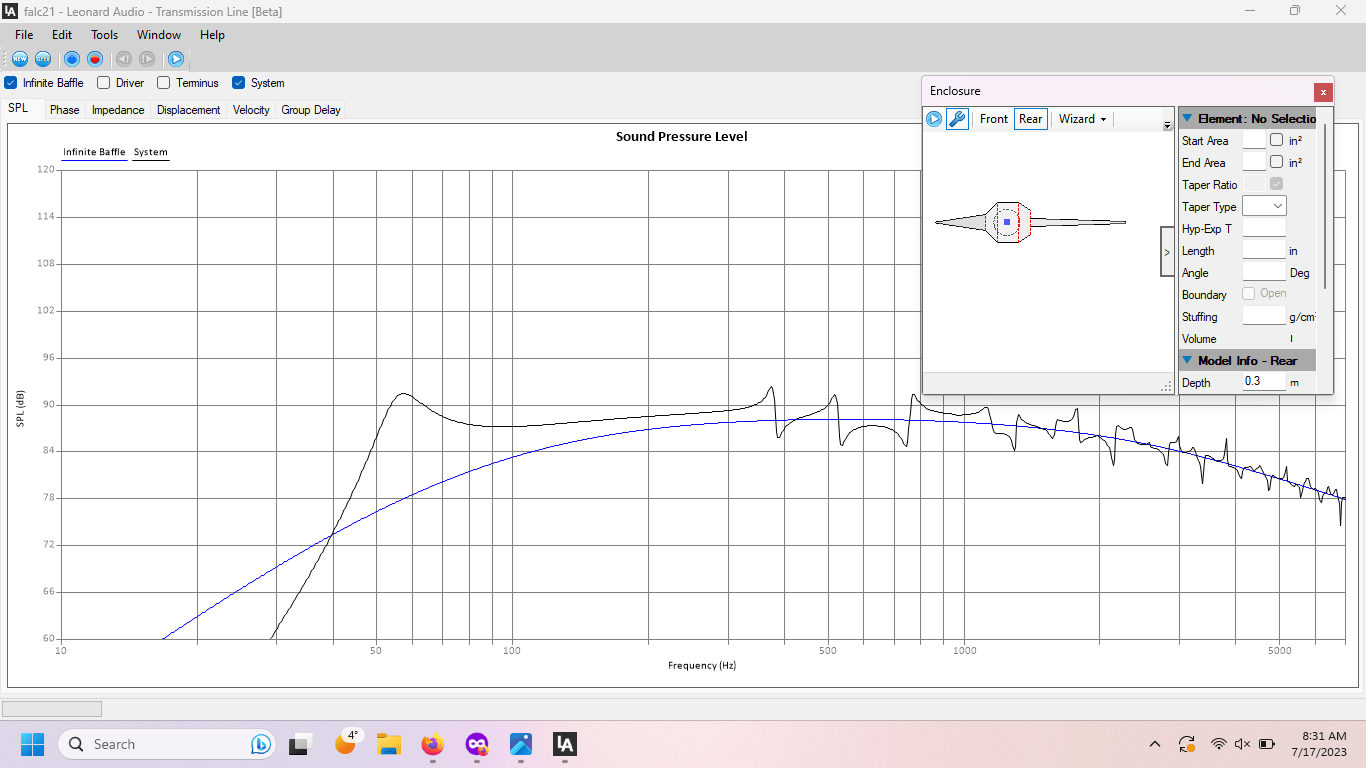Image resolution: width=1366 pixels, height=768 pixels.
Task: Show hidden system tray icons
Action: (x=1155, y=744)
